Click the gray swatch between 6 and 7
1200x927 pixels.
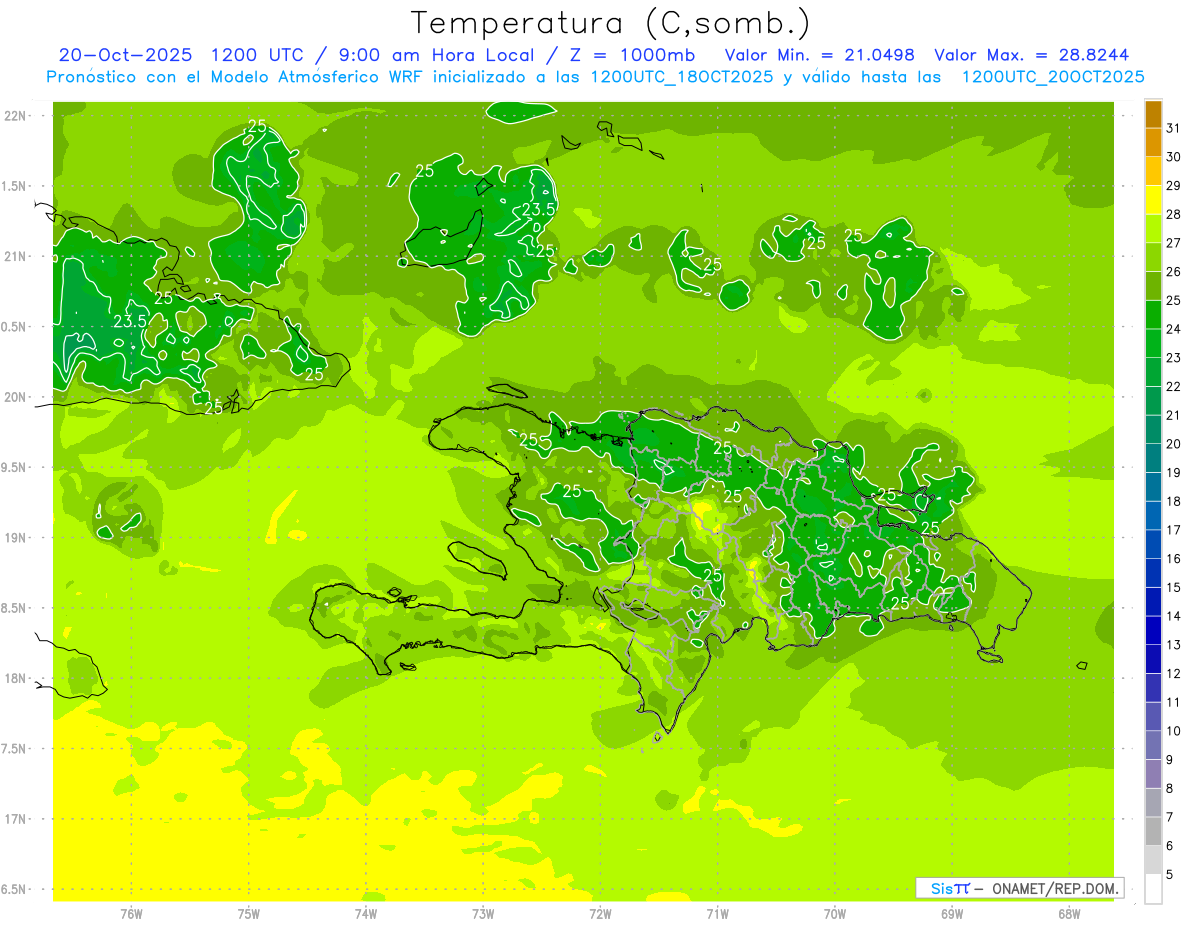[x=1153, y=831]
